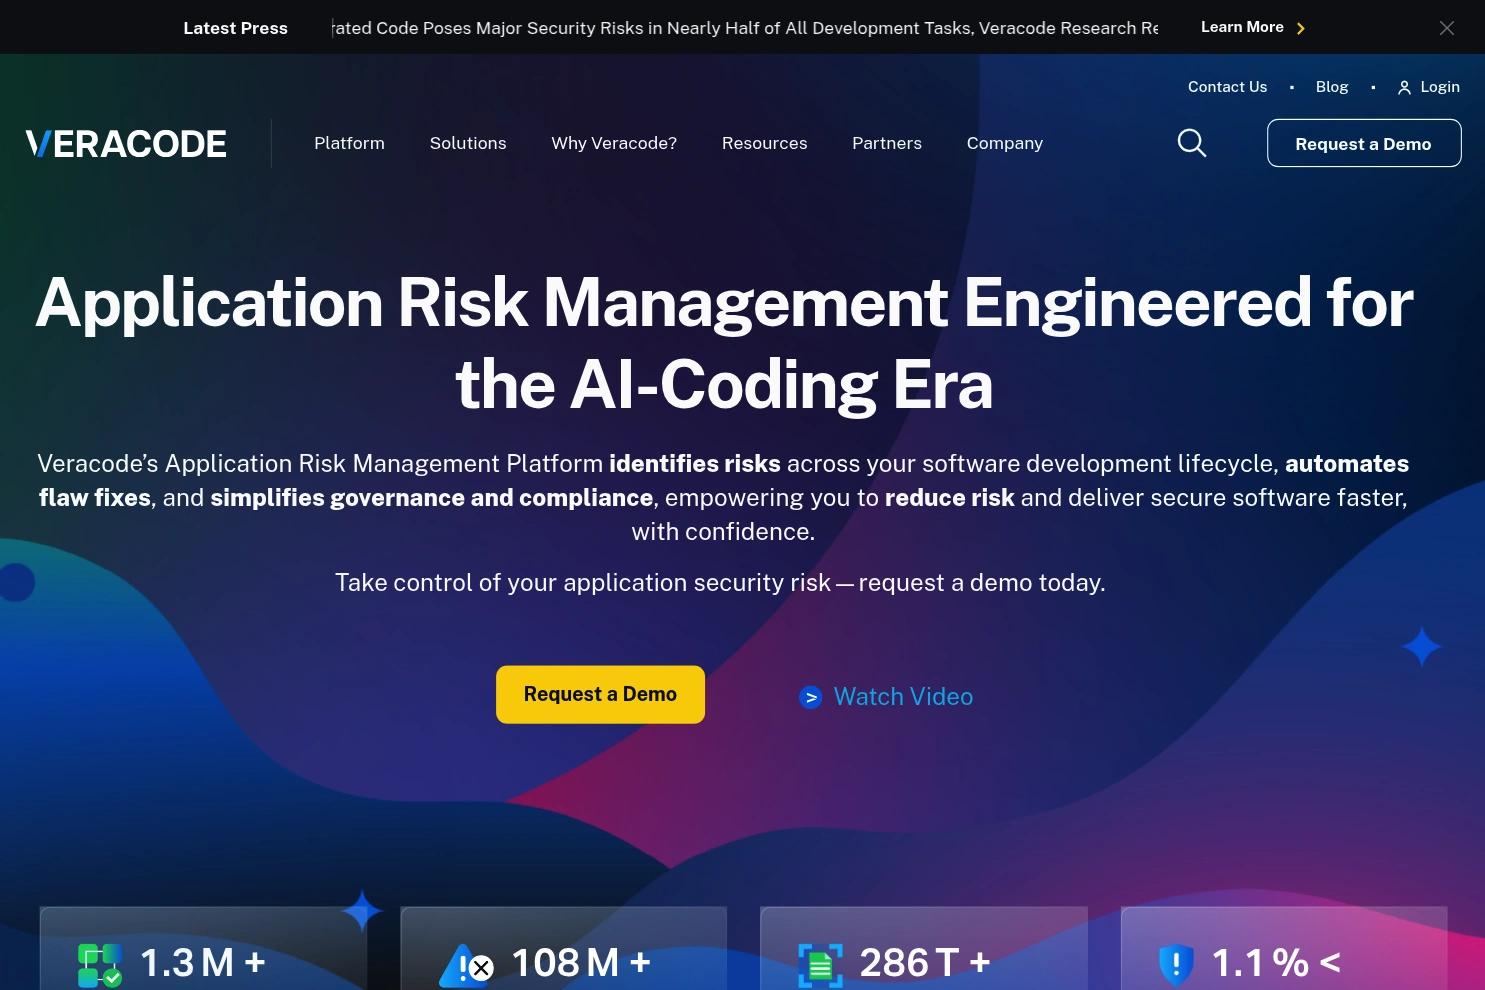Open the Platform menu

coord(349,143)
